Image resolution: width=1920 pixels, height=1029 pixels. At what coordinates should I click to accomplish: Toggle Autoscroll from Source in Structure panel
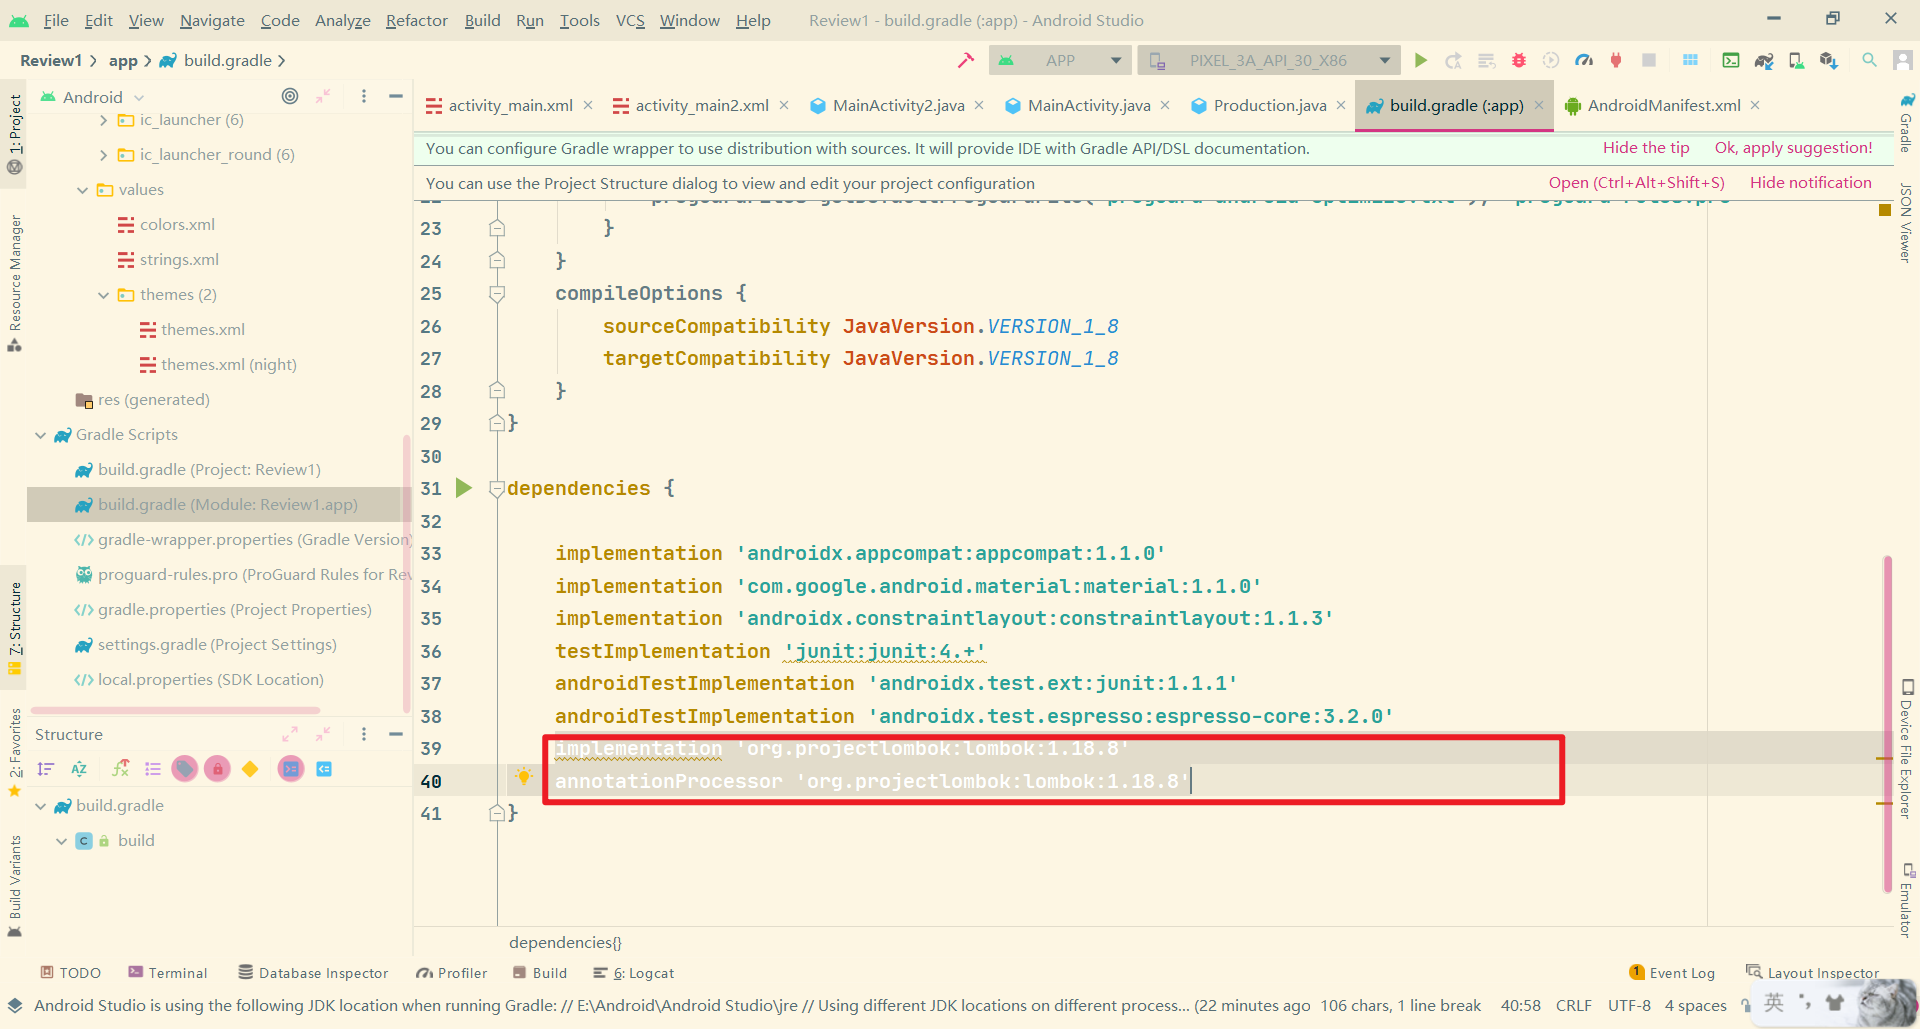[x=324, y=769]
